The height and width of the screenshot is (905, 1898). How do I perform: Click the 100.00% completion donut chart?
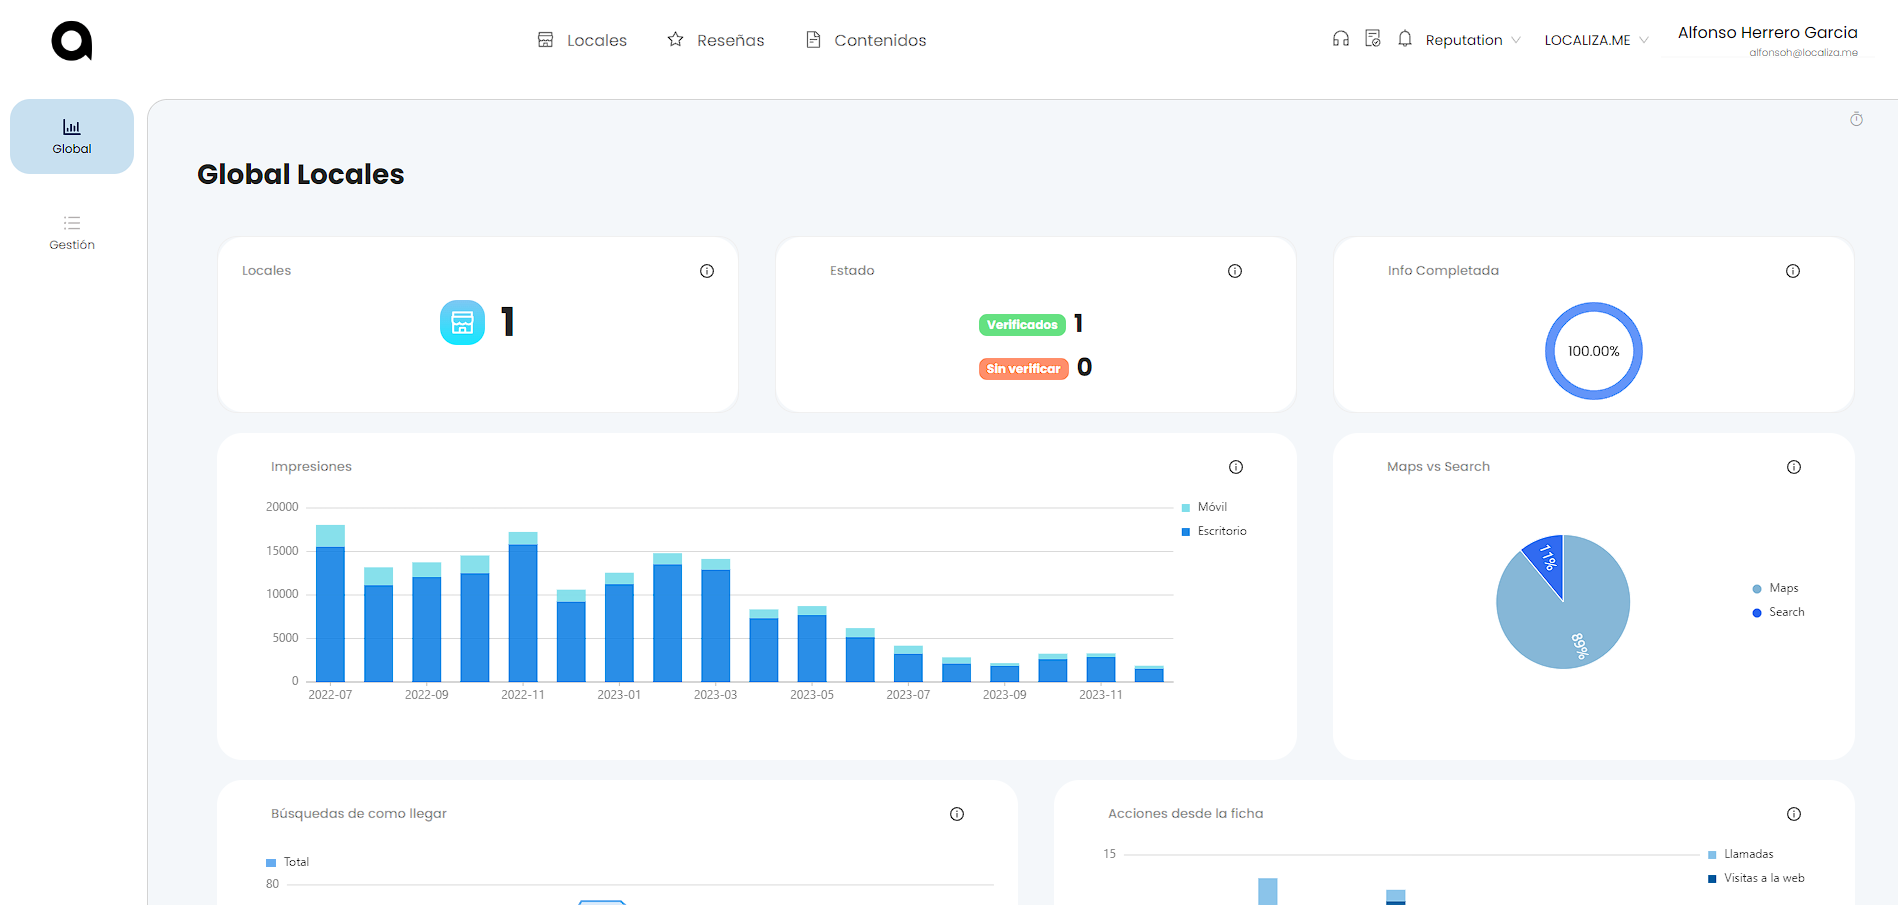click(1594, 351)
